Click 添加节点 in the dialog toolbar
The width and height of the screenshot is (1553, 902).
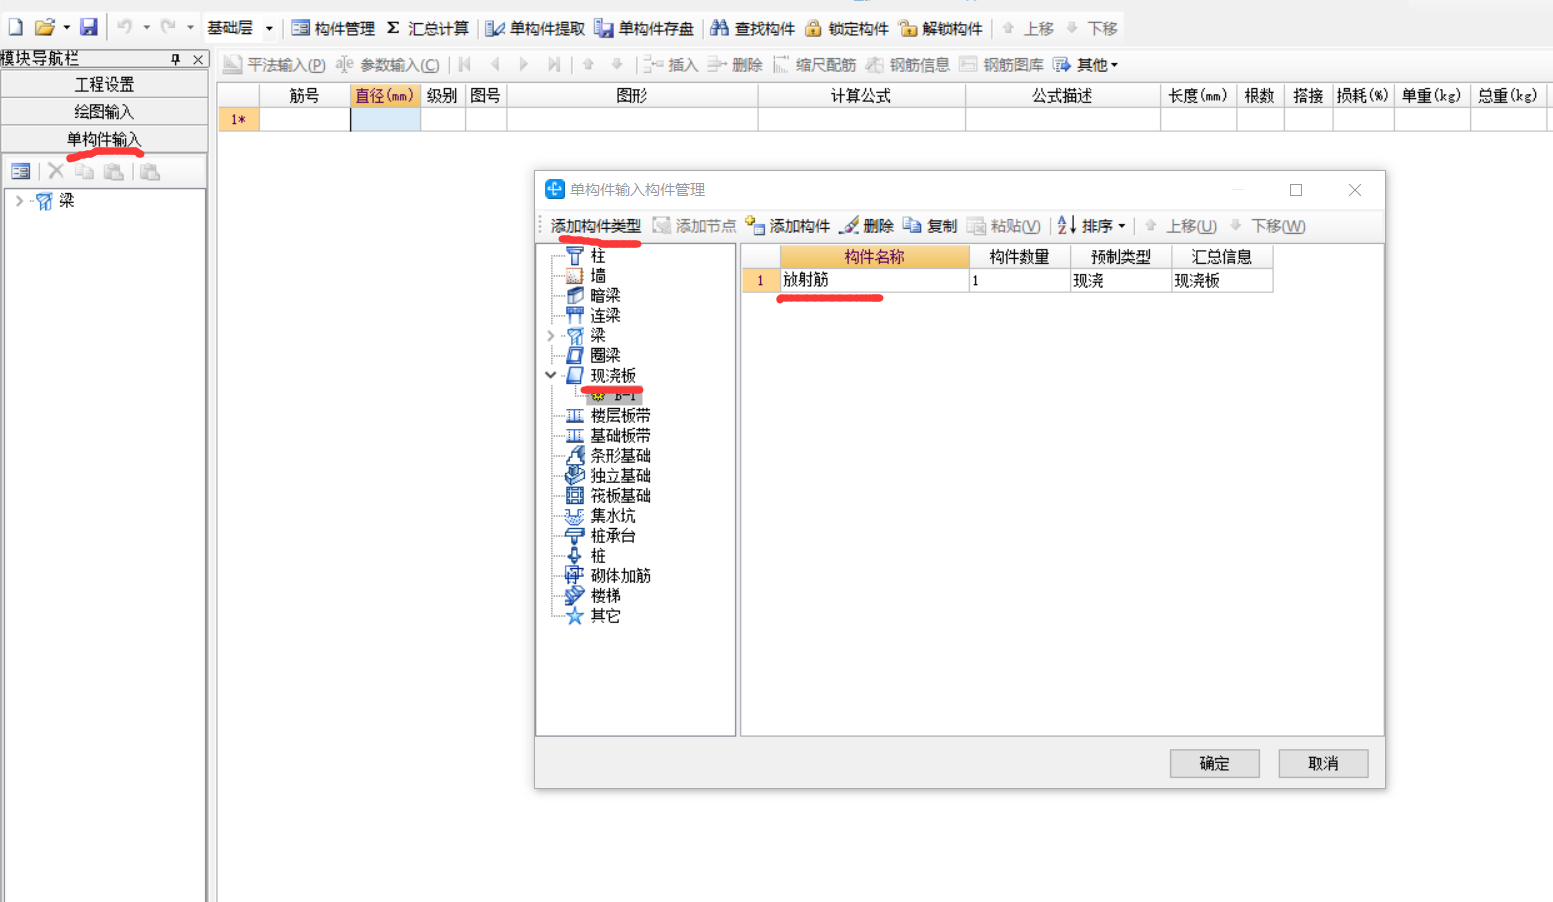pyautogui.click(x=694, y=226)
